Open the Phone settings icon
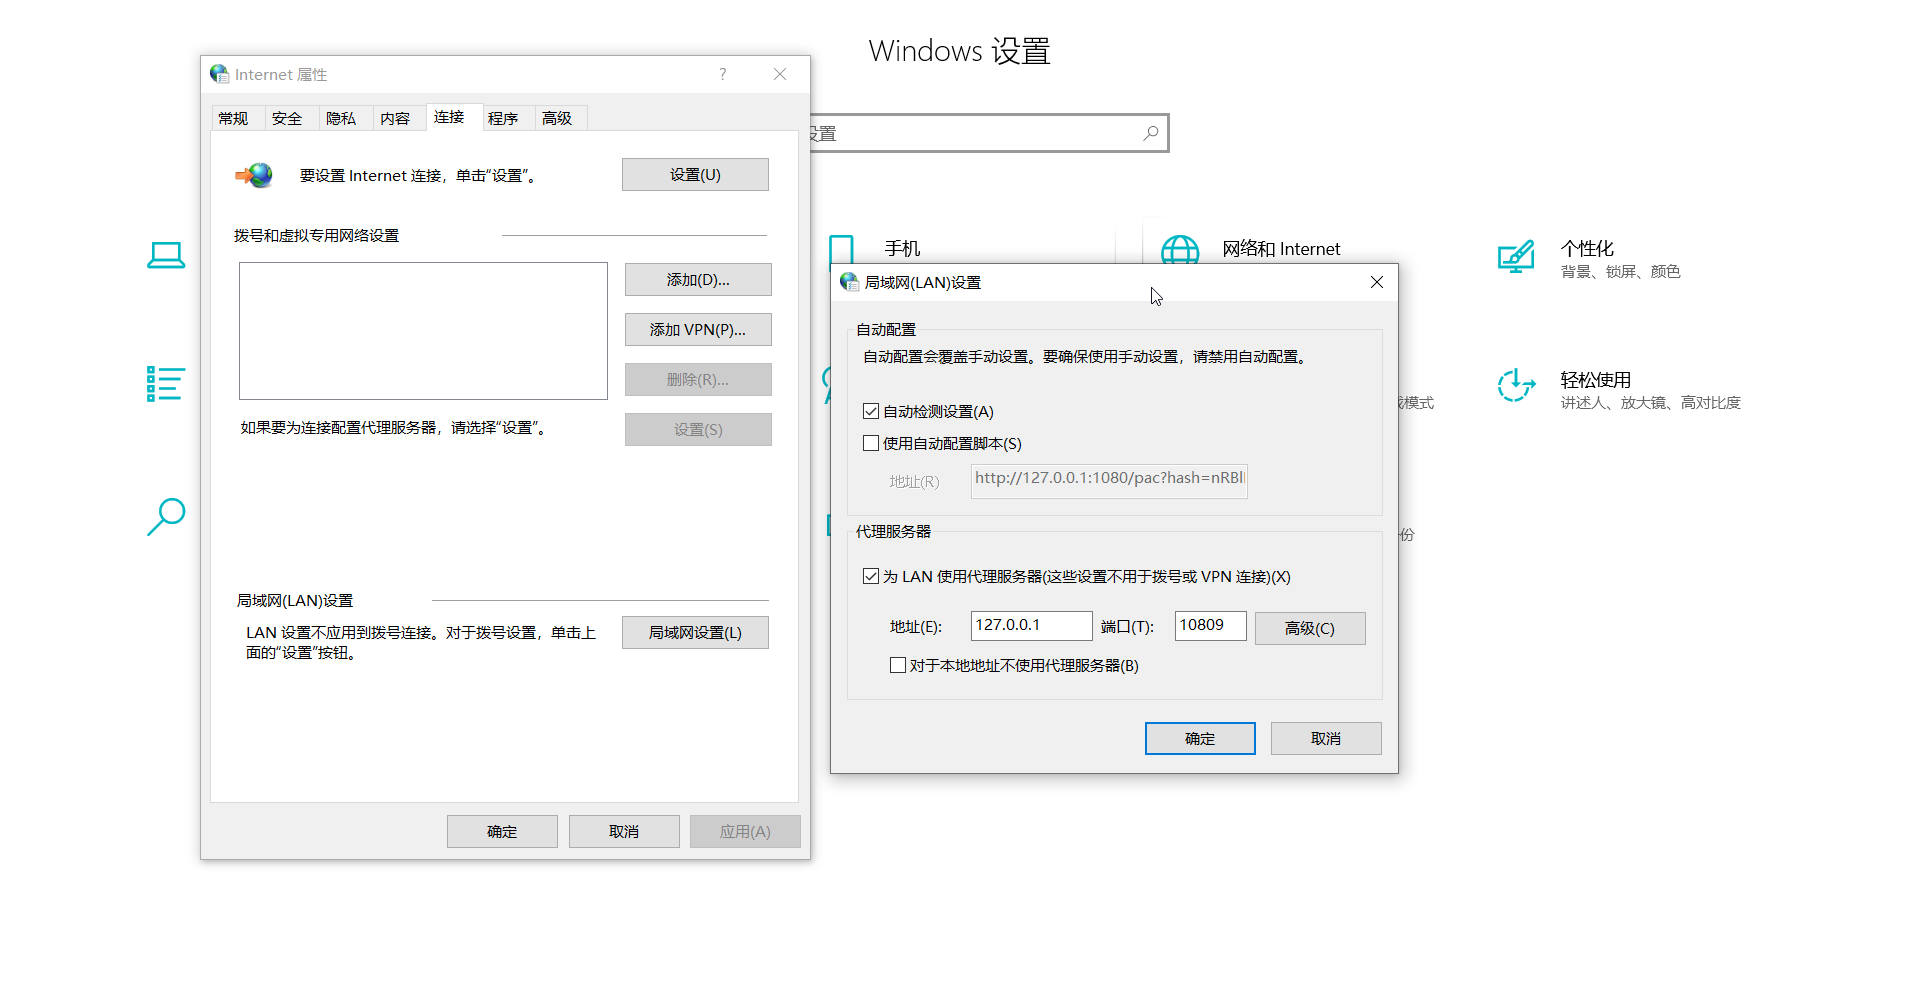The image size is (1920, 990). coord(842,249)
